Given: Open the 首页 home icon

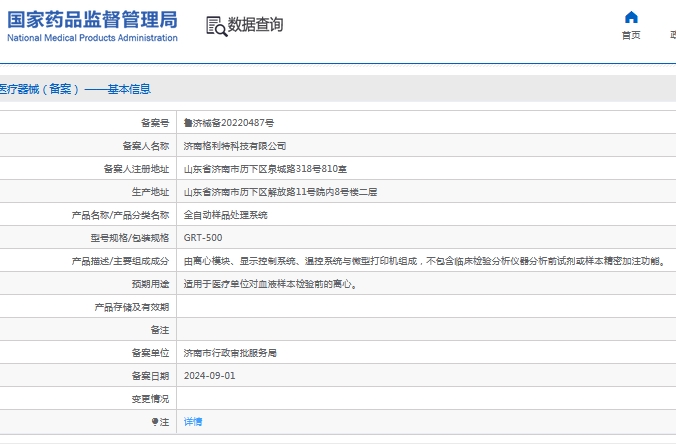Looking at the screenshot, I should 631,17.
